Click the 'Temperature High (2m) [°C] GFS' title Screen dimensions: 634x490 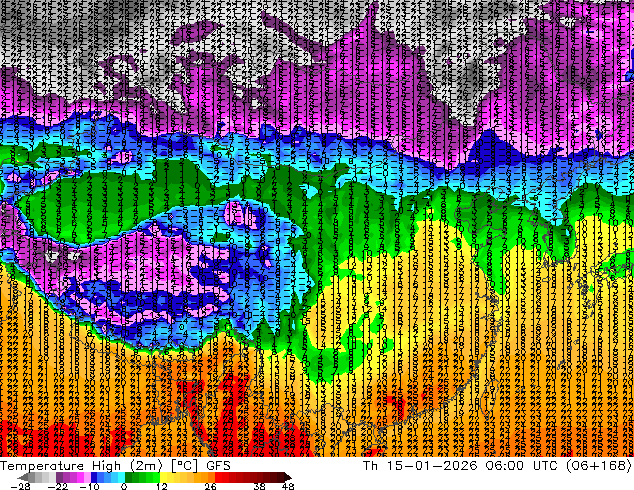pos(115,466)
